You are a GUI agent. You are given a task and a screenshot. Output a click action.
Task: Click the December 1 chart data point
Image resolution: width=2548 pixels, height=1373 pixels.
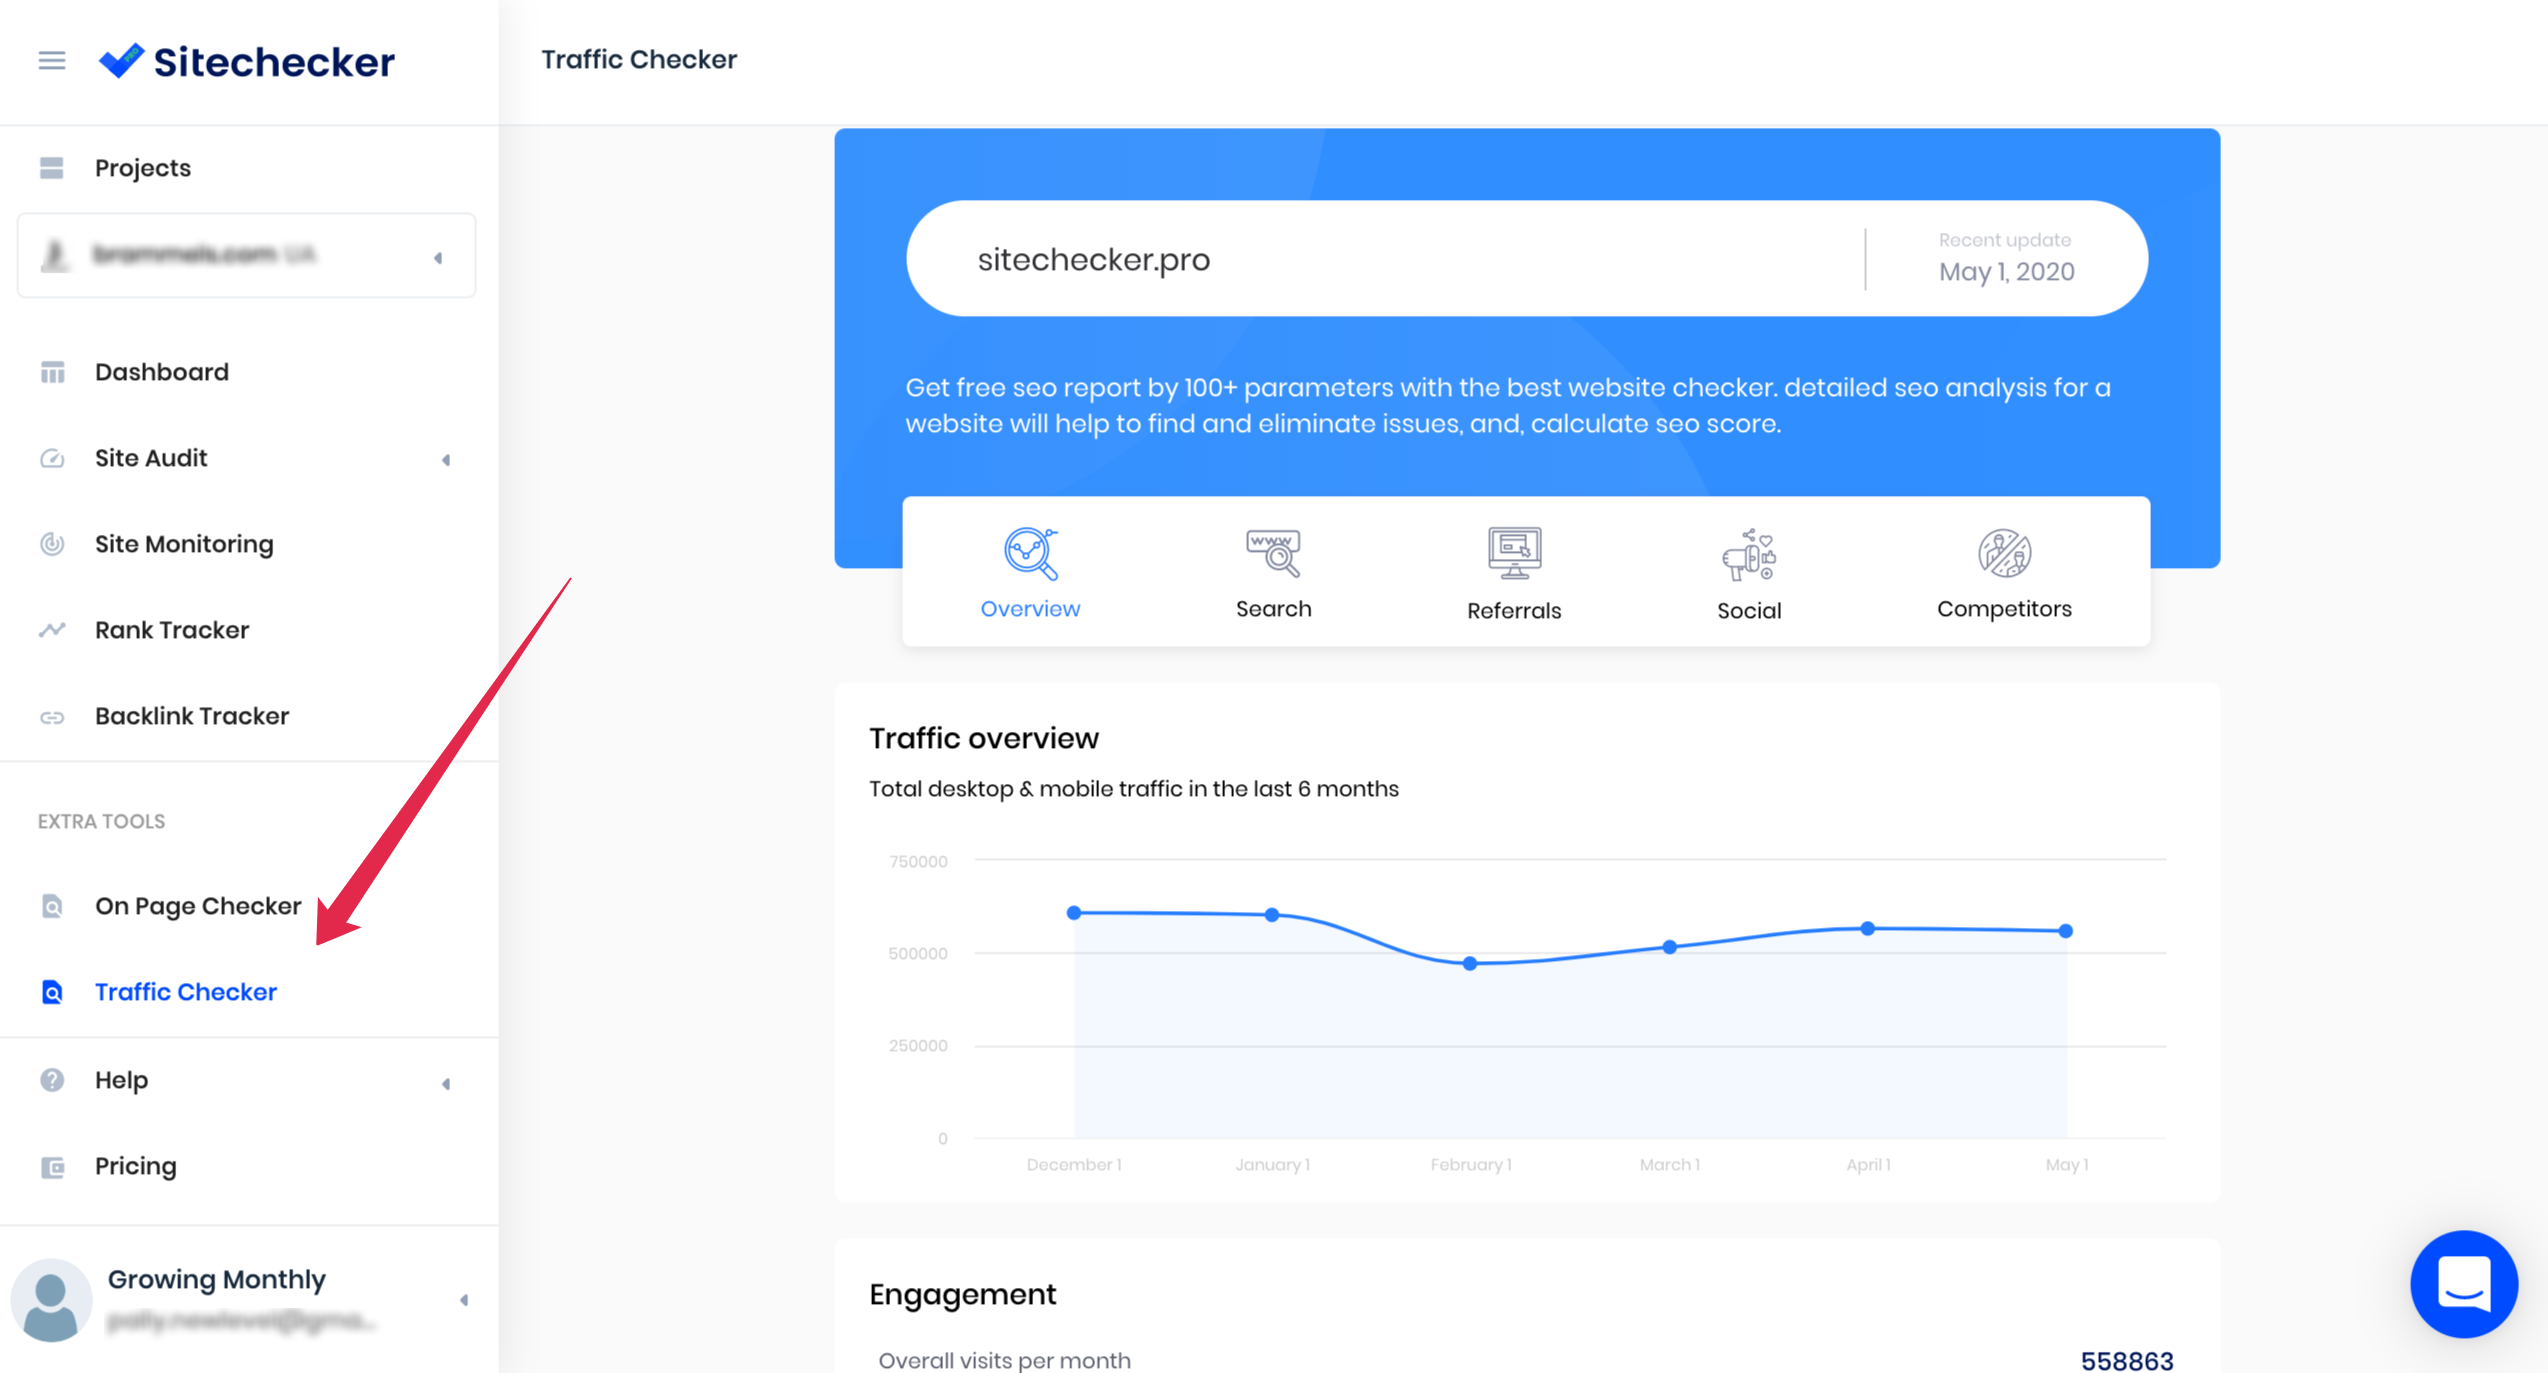tap(1073, 912)
